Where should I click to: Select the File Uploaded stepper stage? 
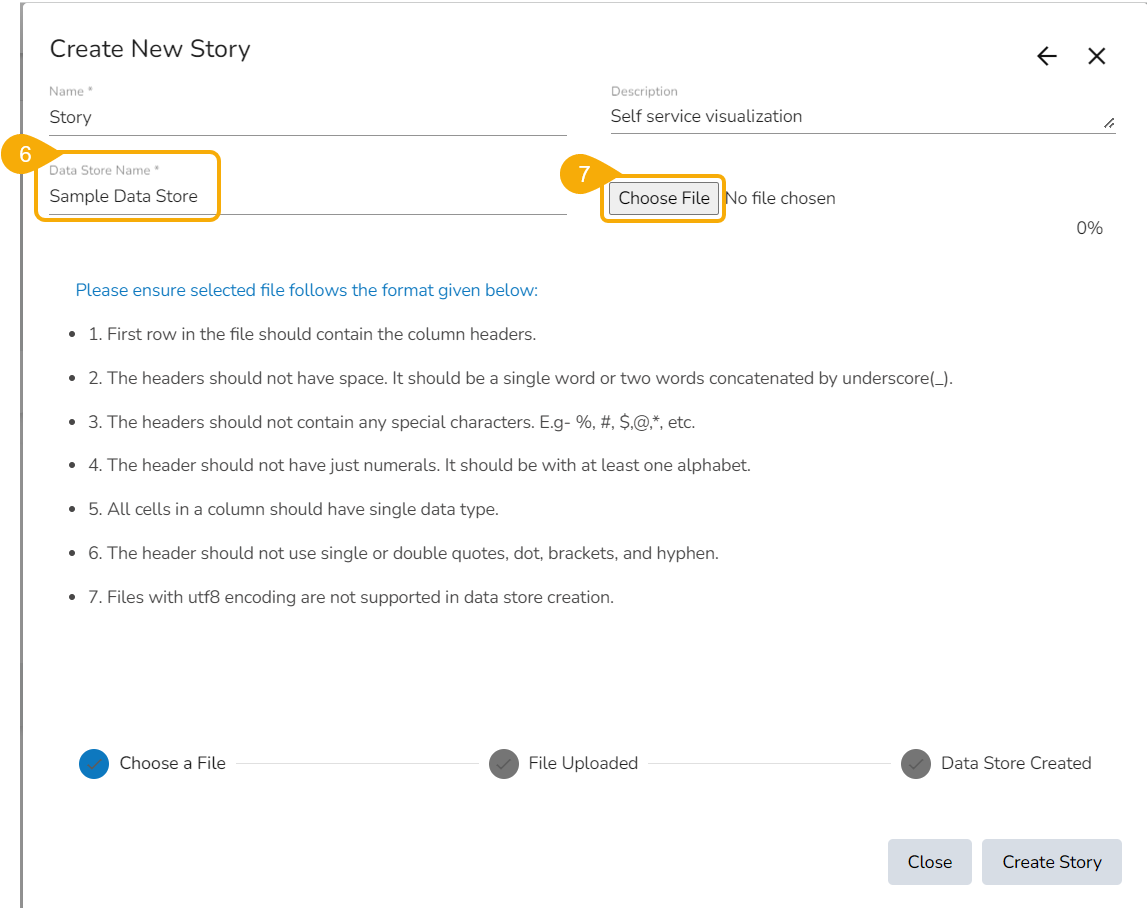pos(583,763)
